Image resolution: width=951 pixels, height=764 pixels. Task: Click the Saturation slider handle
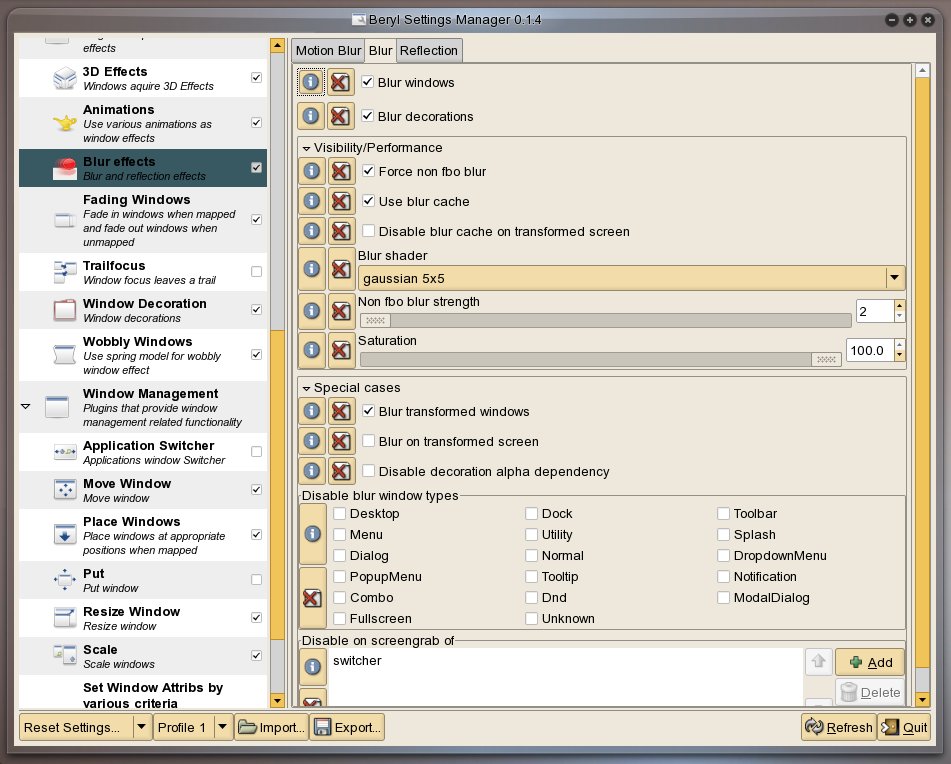click(x=826, y=360)
